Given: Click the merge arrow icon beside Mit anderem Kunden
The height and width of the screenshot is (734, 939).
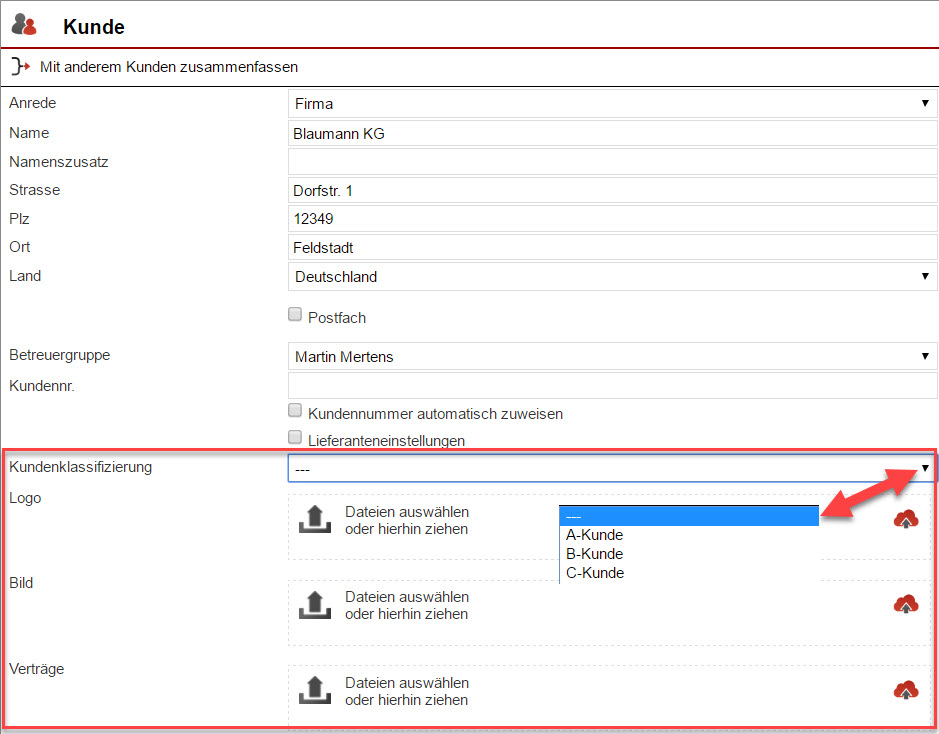Looking at the screenshot, I should 20,67.
